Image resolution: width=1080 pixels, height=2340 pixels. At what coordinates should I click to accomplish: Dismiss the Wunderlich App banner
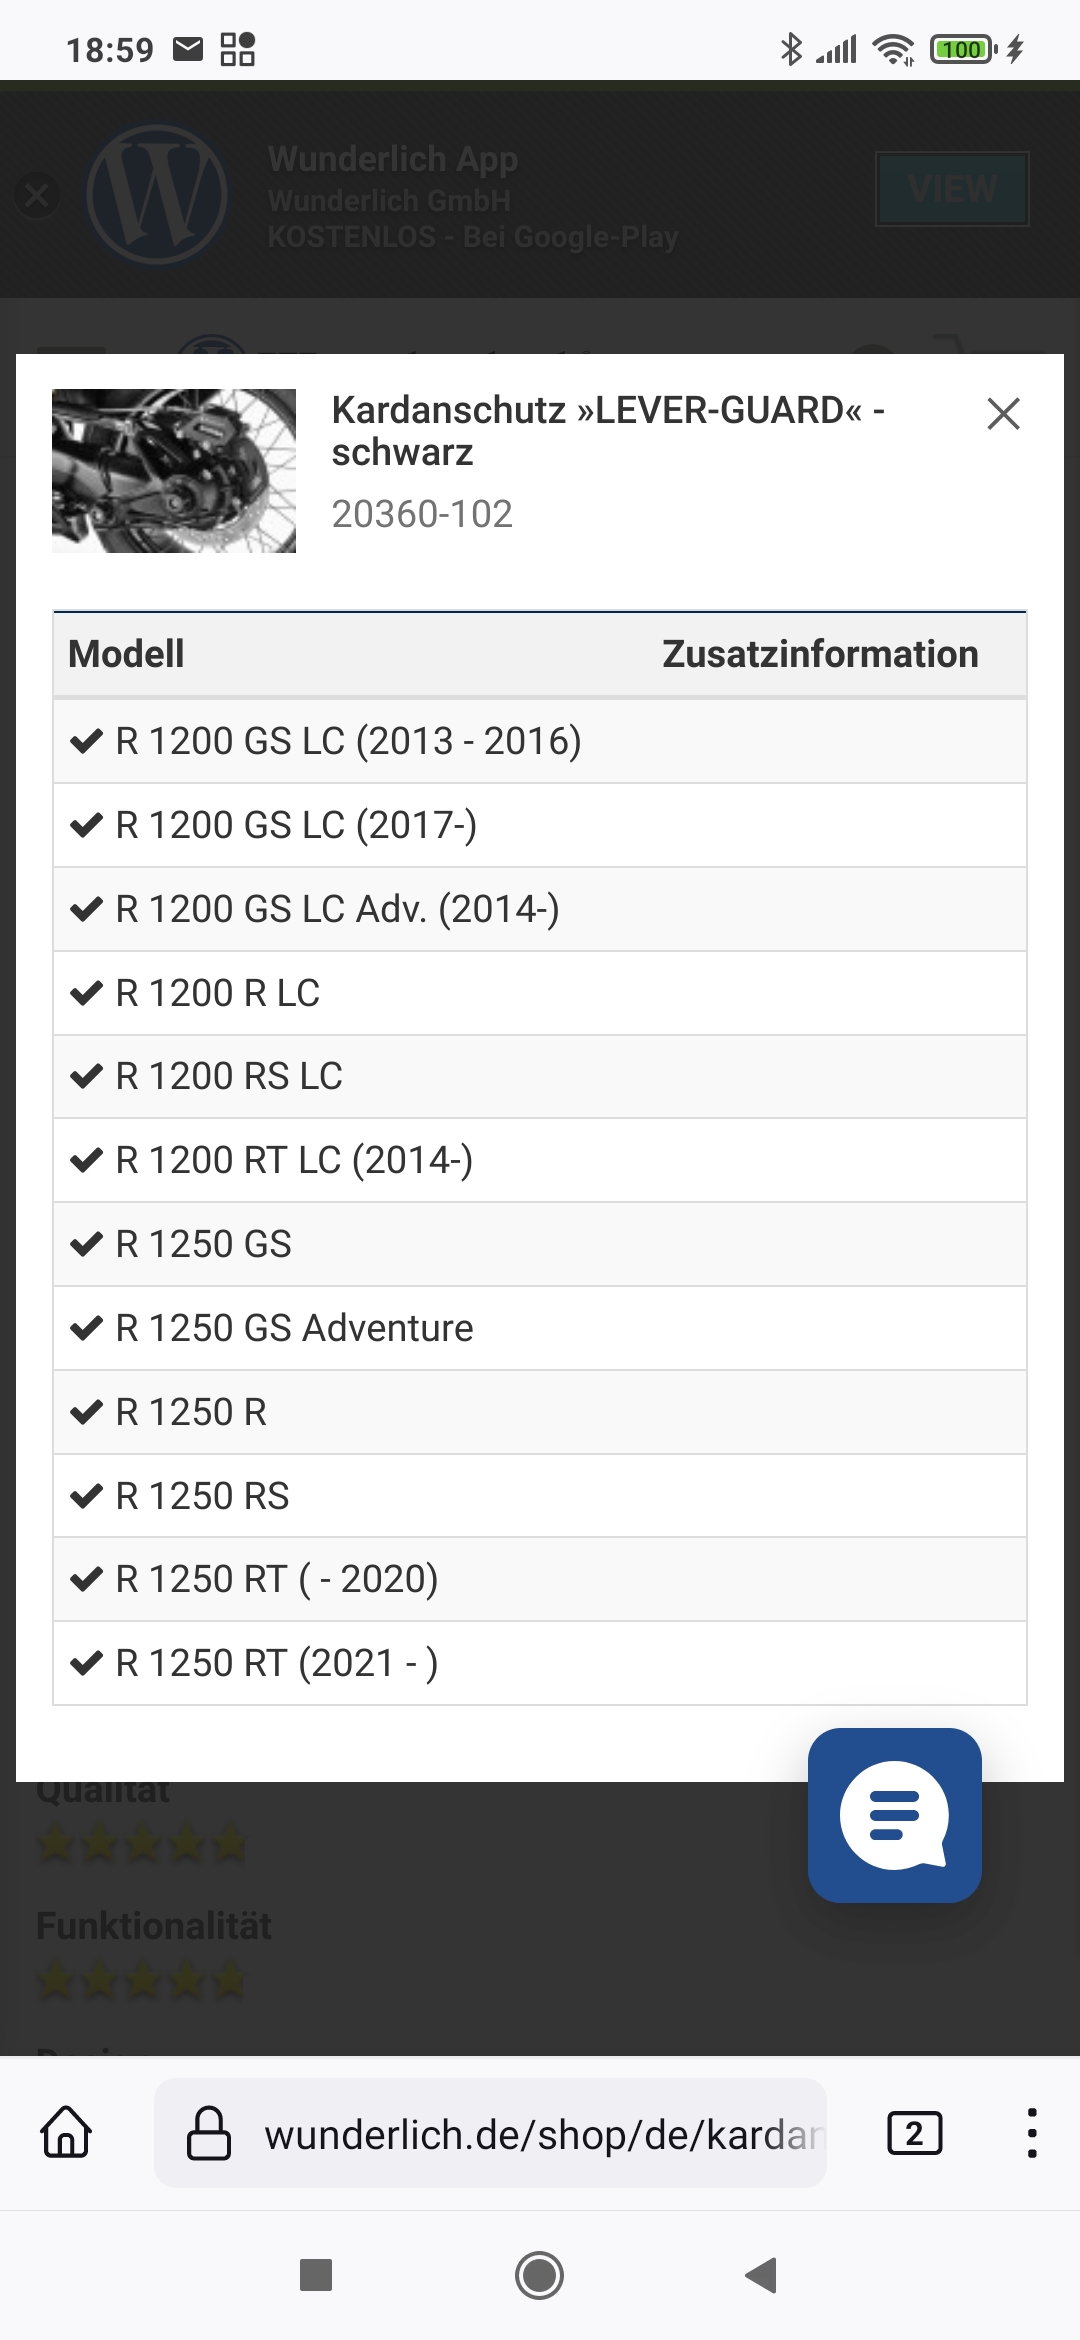37,194
